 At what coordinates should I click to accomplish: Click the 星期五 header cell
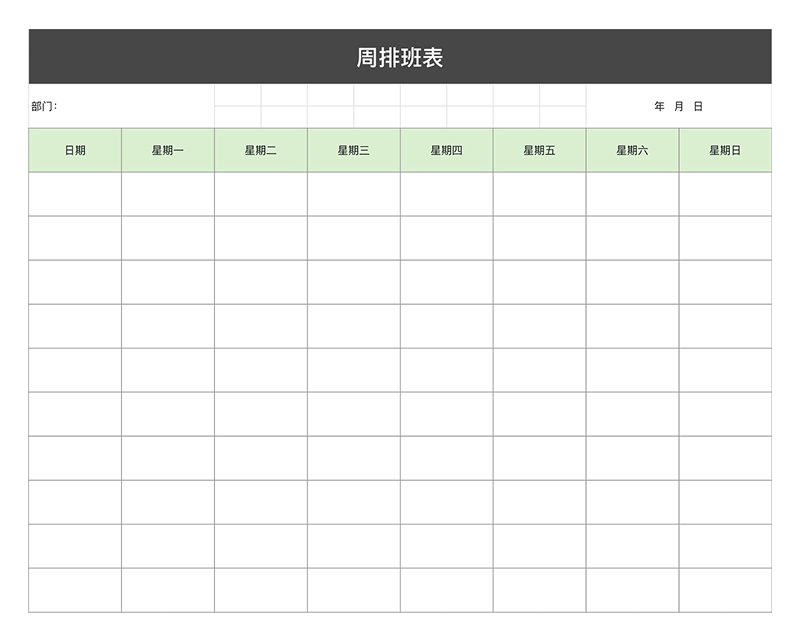tap(539, 150)
